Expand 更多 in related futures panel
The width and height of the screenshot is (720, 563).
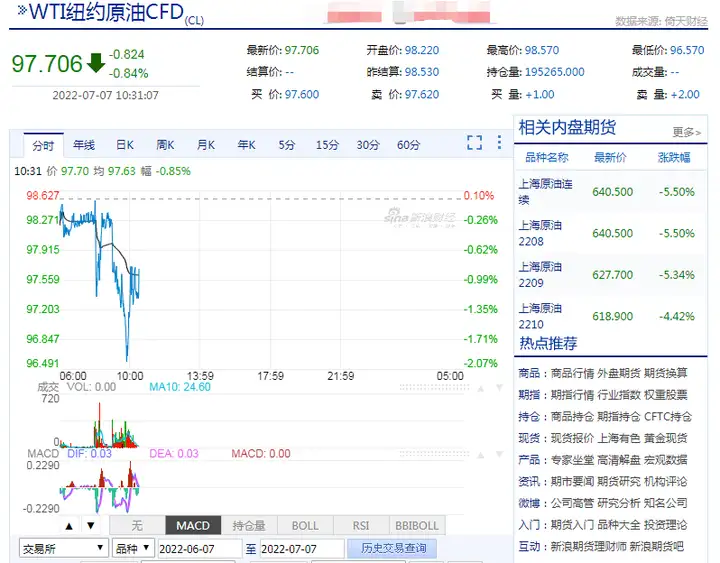tap(686, 132)
